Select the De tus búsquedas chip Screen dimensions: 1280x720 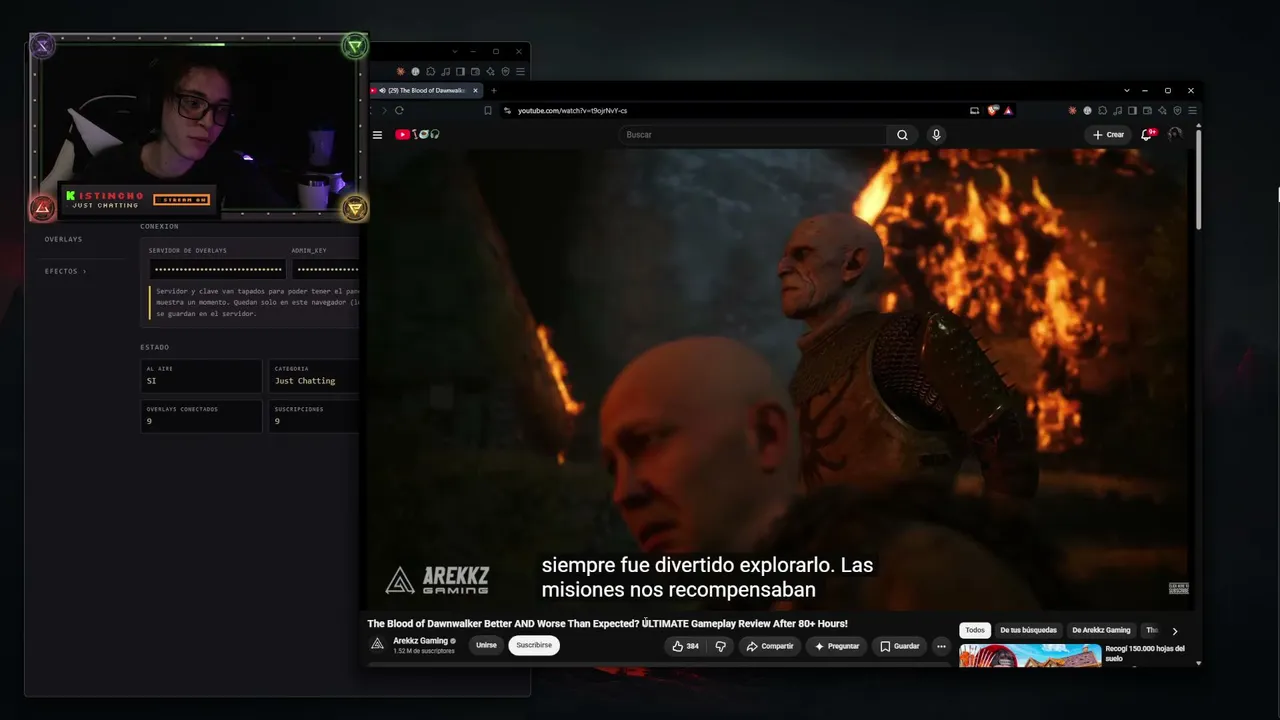(x=1028, y=630)
